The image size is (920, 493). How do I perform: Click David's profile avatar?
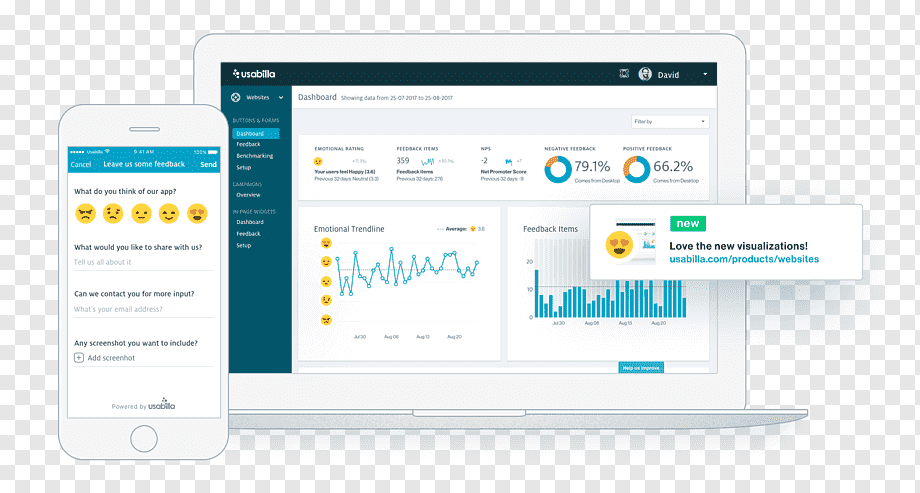coord(645,74)
